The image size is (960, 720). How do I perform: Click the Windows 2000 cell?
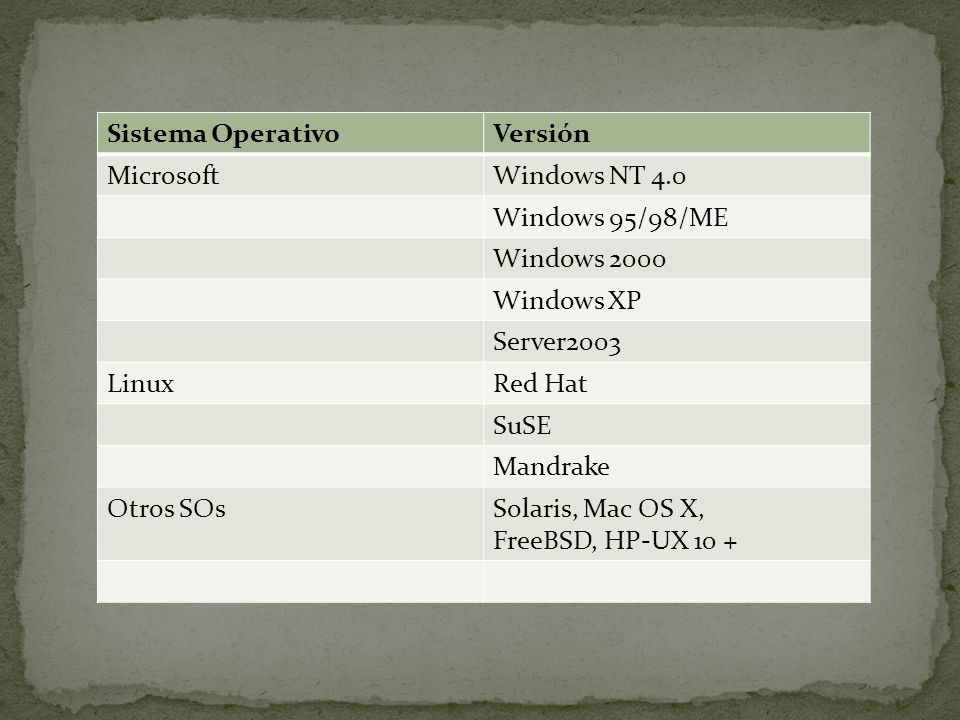[677, 258]
